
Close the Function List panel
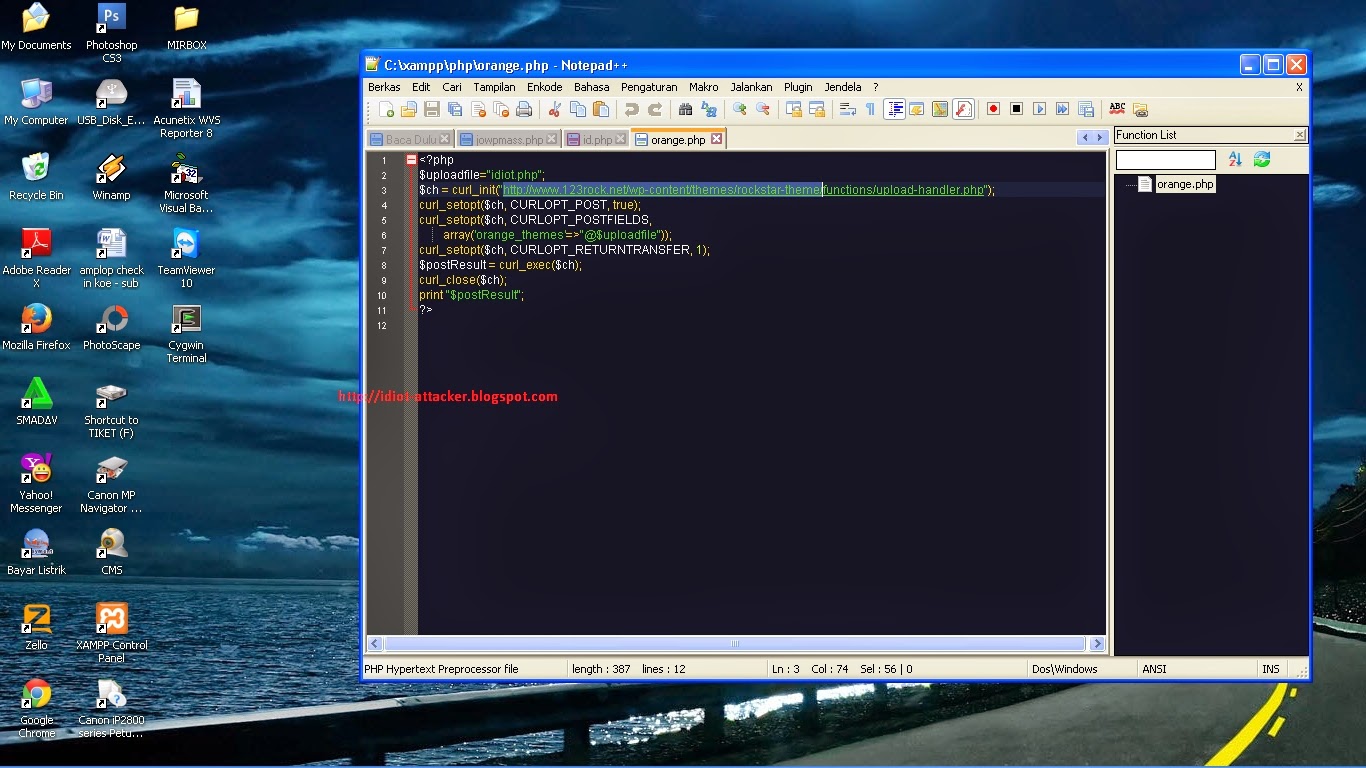coord(1299,135)
